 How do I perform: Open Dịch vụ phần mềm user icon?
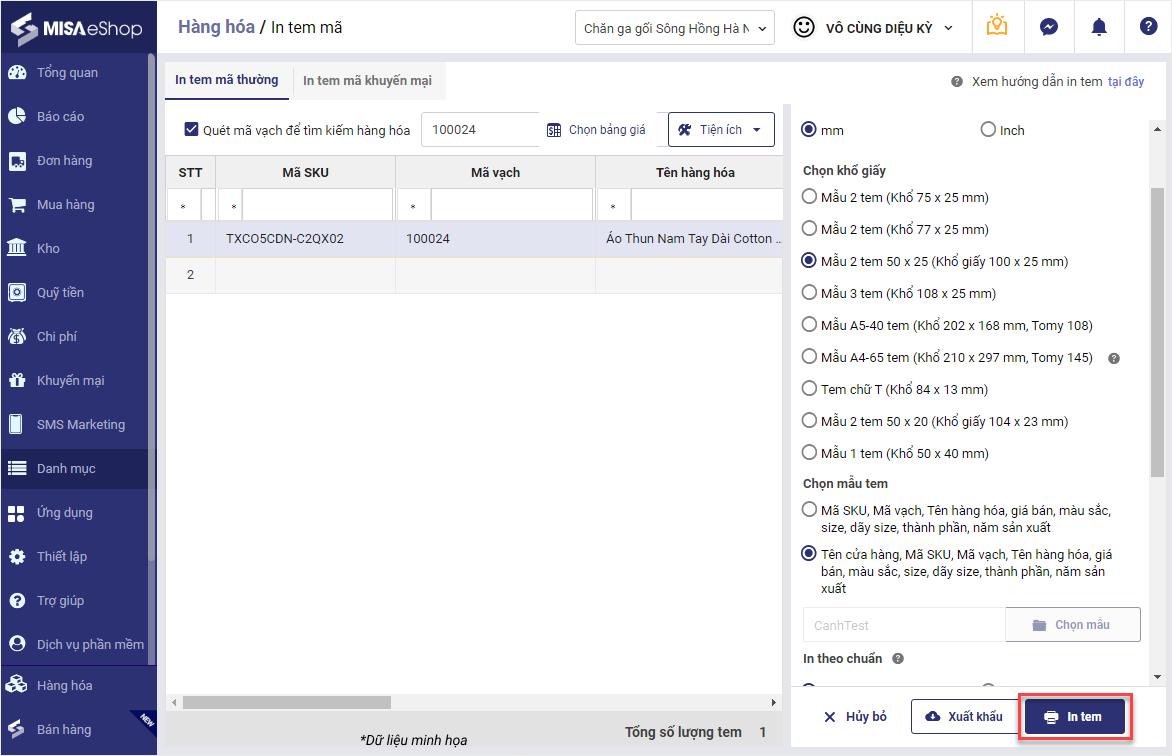coord(16,644)
